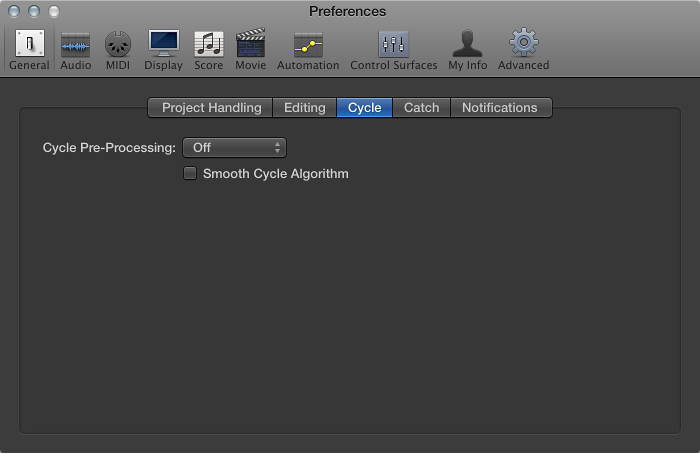
Task: Select the Movie clapperboard icon
Action: click(x=250, y=43)
